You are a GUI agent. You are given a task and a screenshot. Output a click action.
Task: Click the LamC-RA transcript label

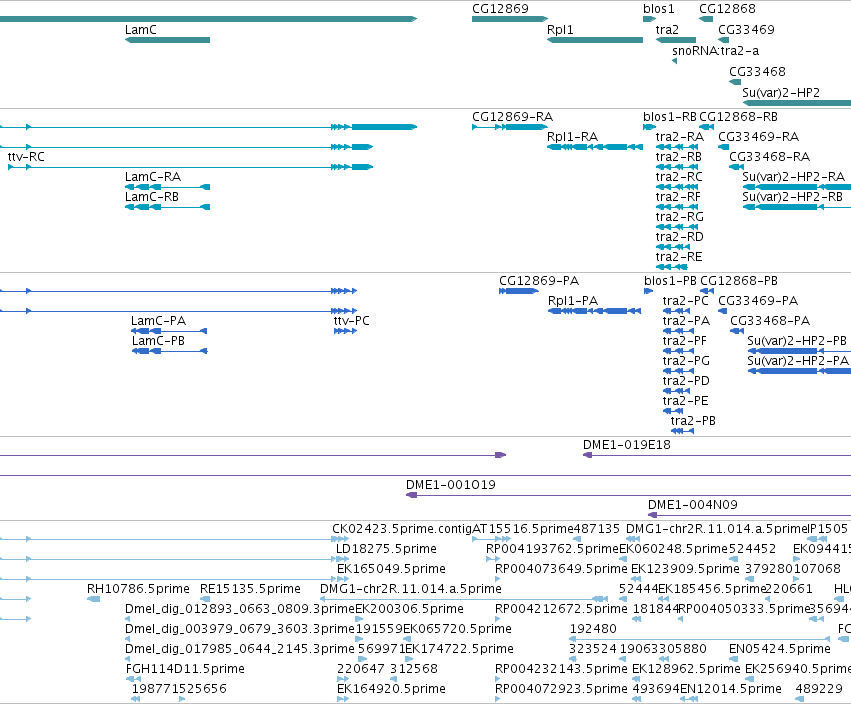[153, 177]
